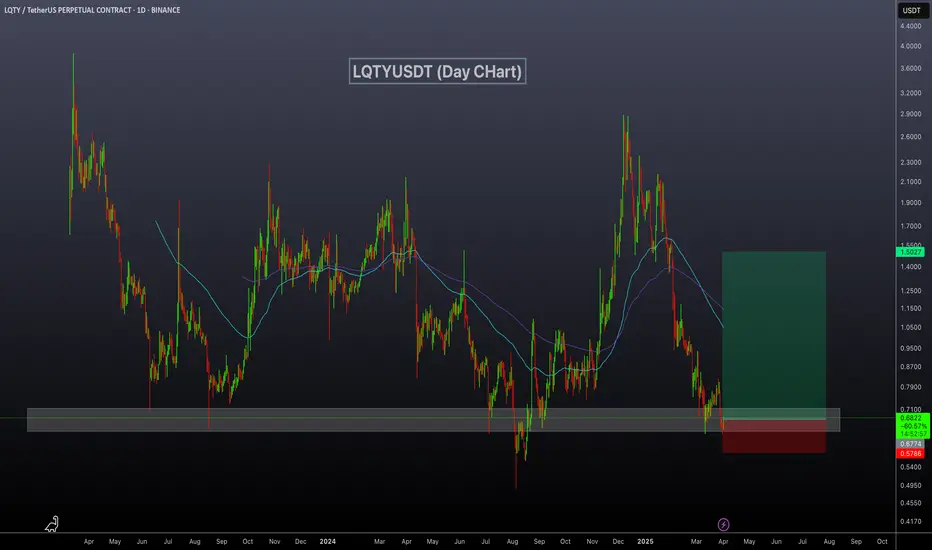This screenshot has width=932, height=550.
Task: Click the Aug 2025 label on time axis
Action: (x=829, y=542)
